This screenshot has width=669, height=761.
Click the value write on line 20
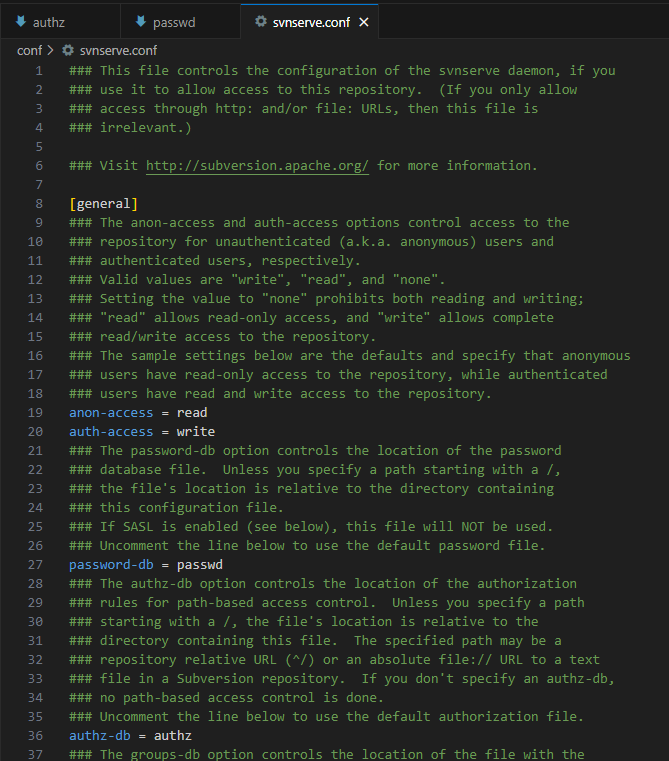click(196, 432)
